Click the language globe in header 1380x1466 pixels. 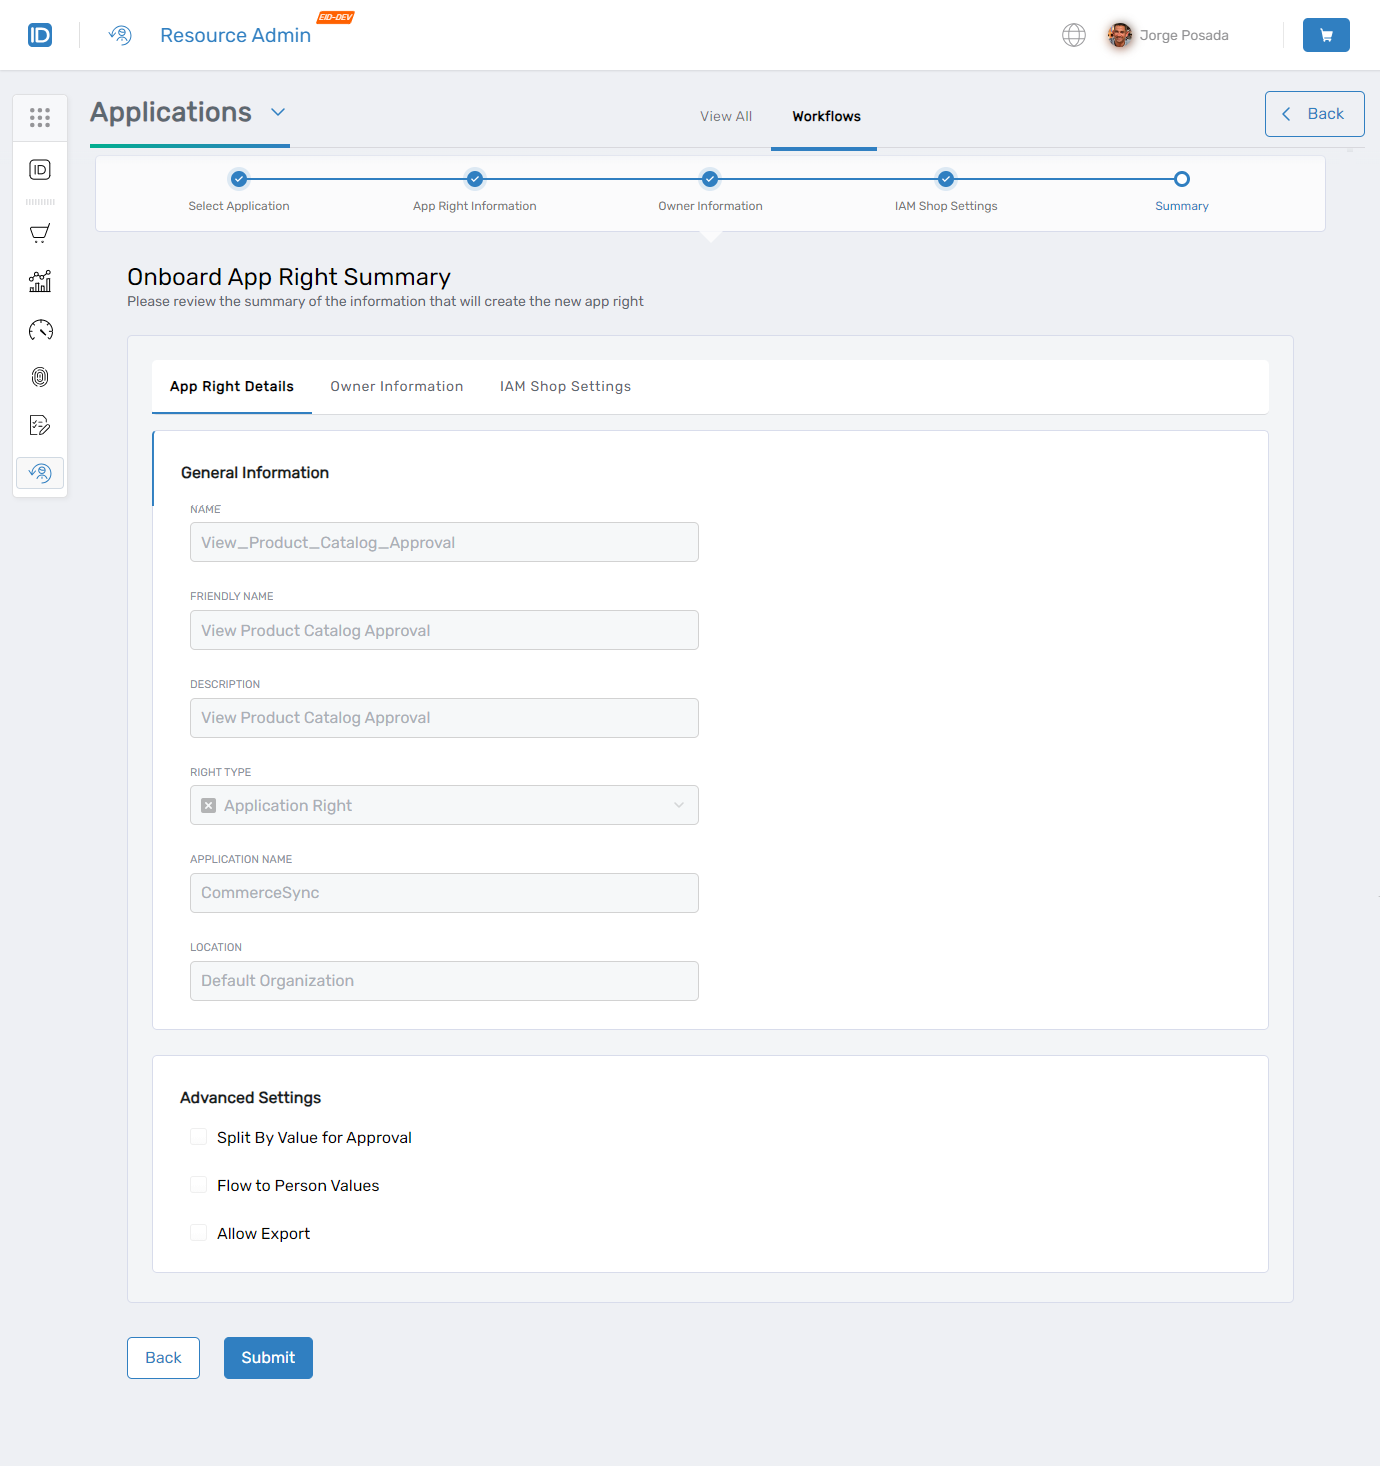point(1074,35)
